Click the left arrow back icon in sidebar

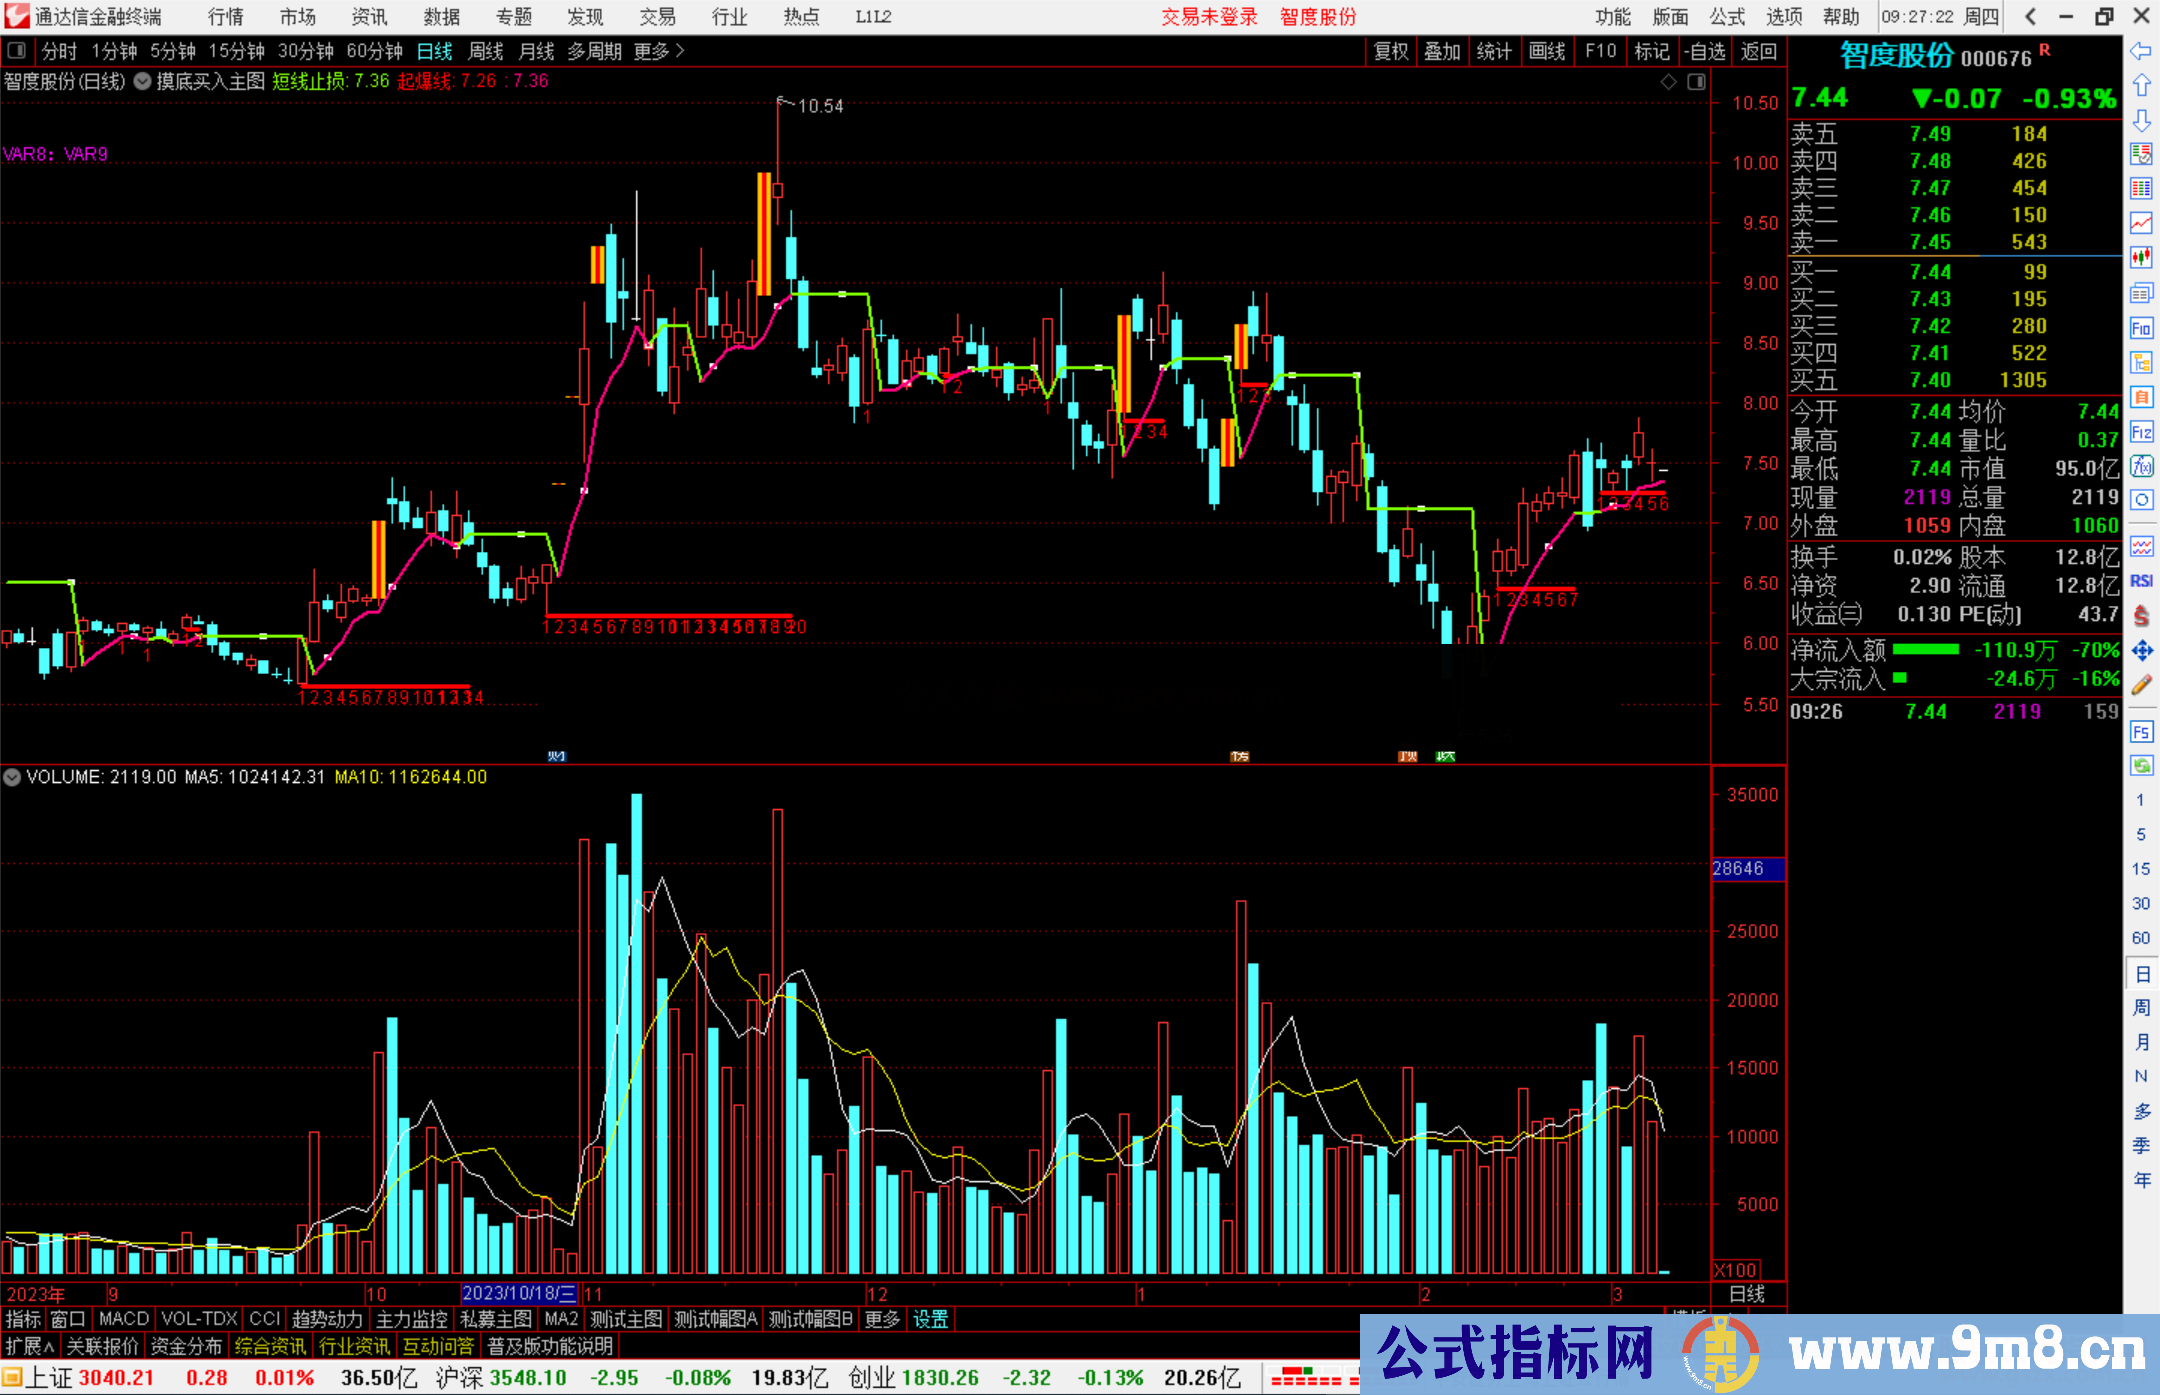point(2141,51)
